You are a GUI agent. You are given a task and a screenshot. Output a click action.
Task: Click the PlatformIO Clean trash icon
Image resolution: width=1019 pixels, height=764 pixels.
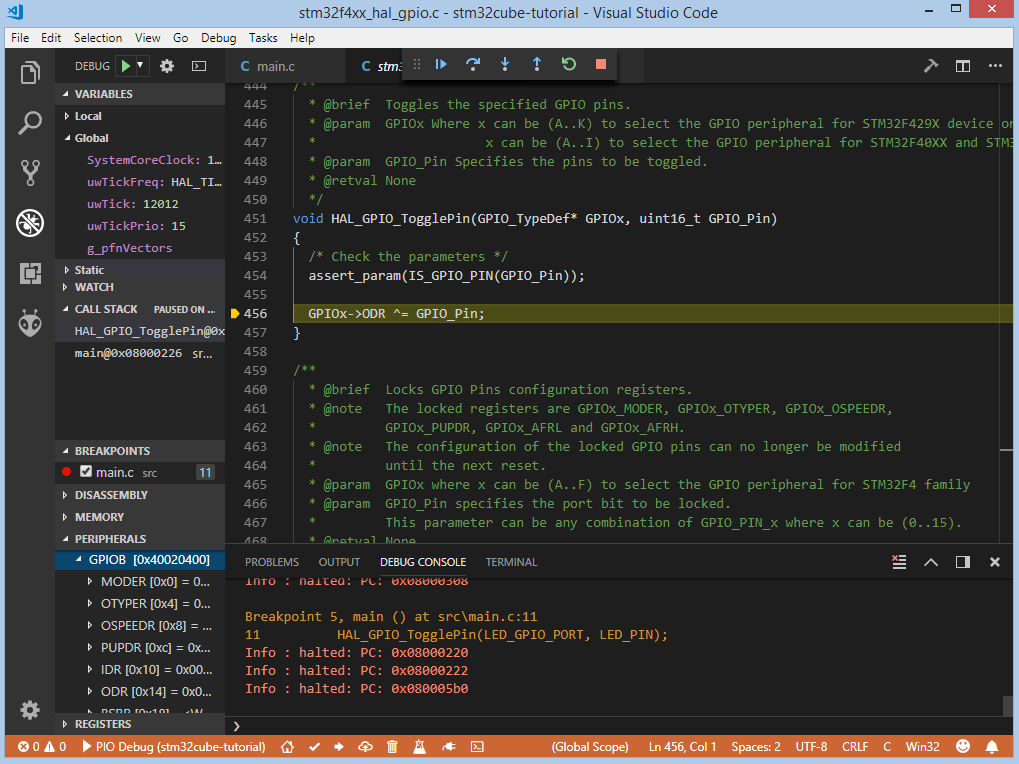pos(392,746)
